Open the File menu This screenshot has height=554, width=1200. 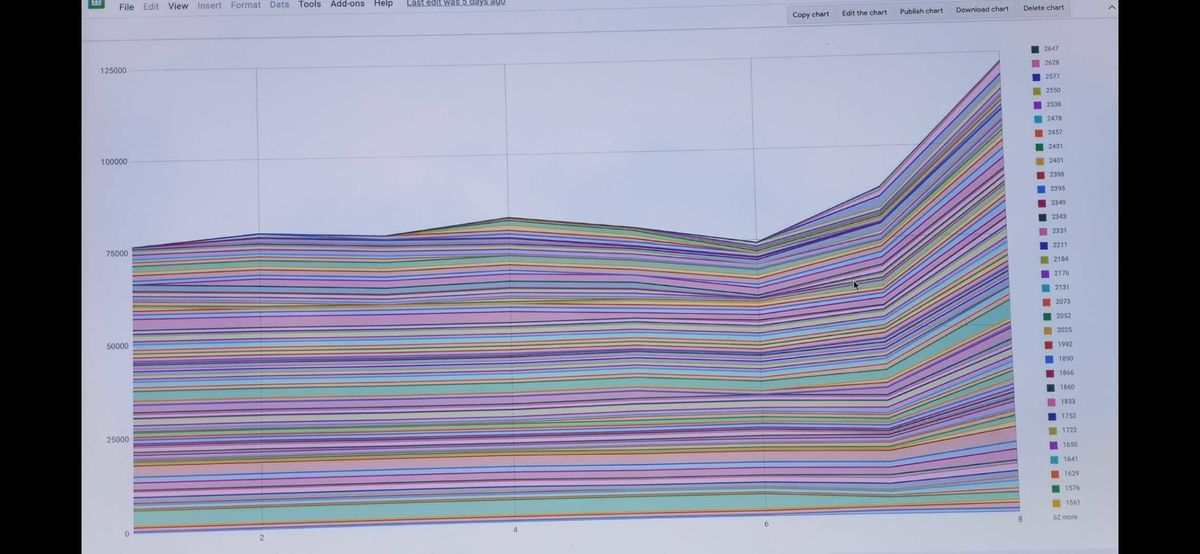(126, 6)
